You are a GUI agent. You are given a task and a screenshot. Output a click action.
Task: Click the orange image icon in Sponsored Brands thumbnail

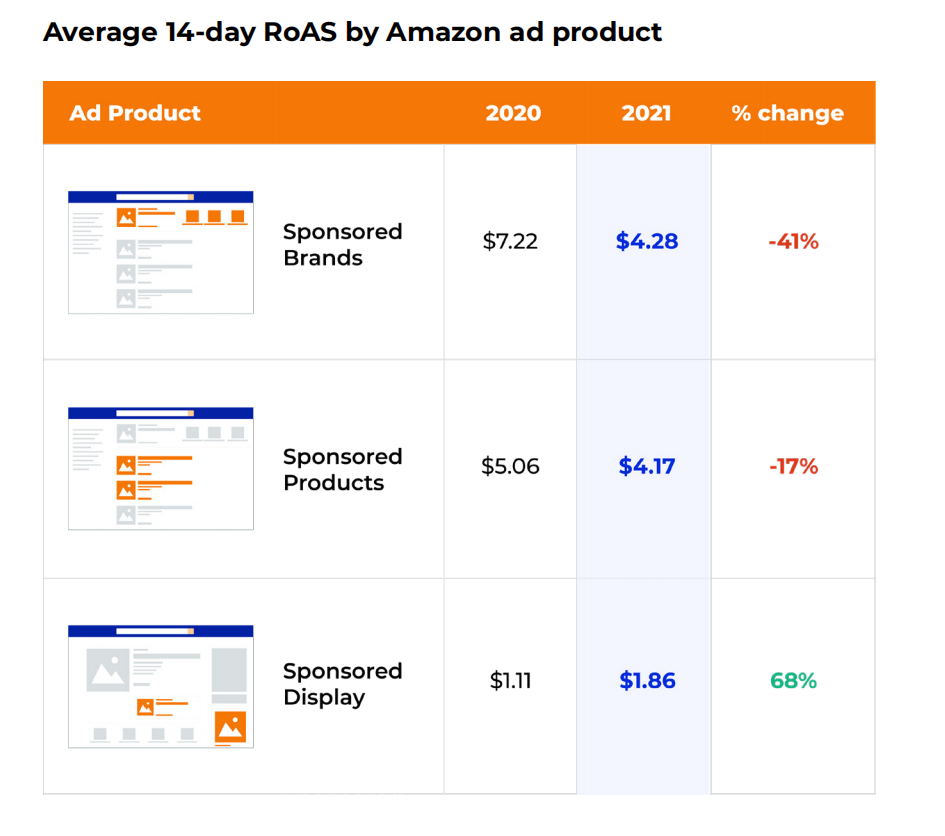click(126, 217)
